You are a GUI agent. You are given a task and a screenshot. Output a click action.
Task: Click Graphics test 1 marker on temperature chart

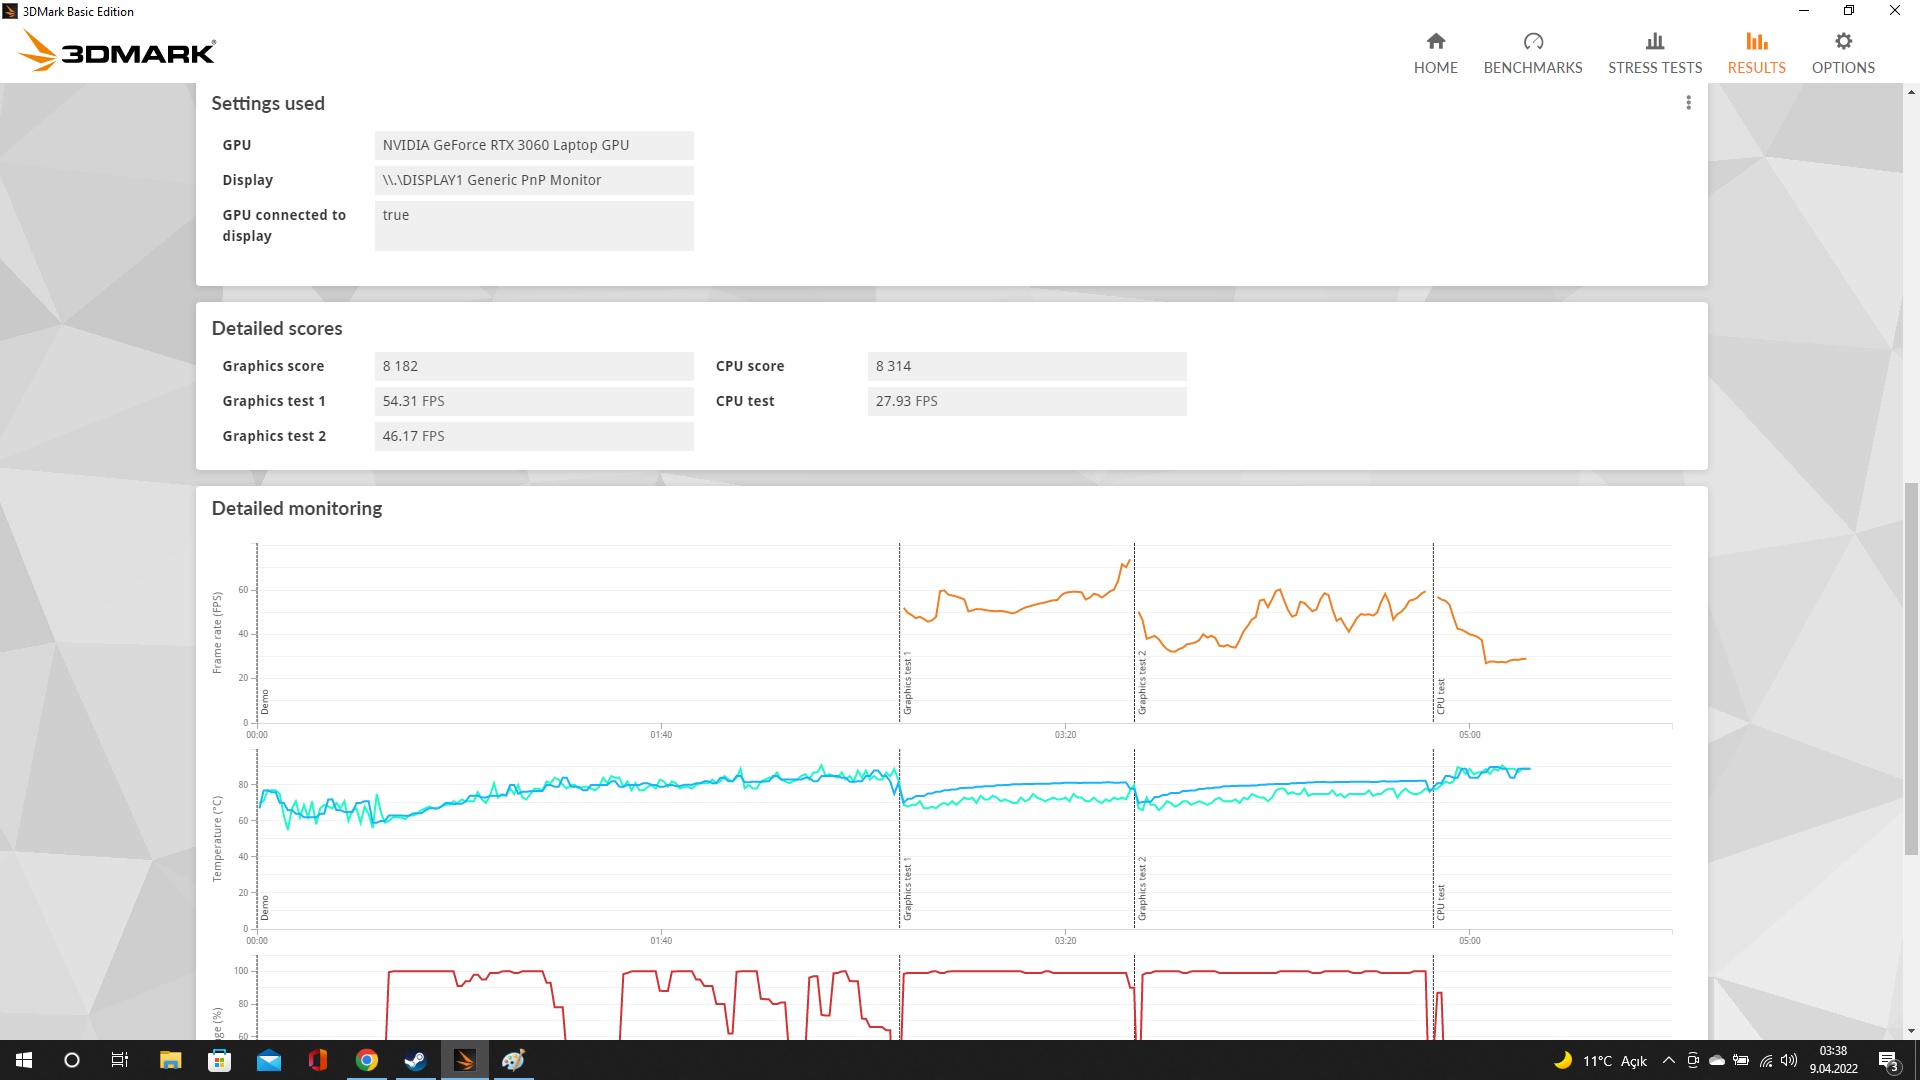[908, 889]
